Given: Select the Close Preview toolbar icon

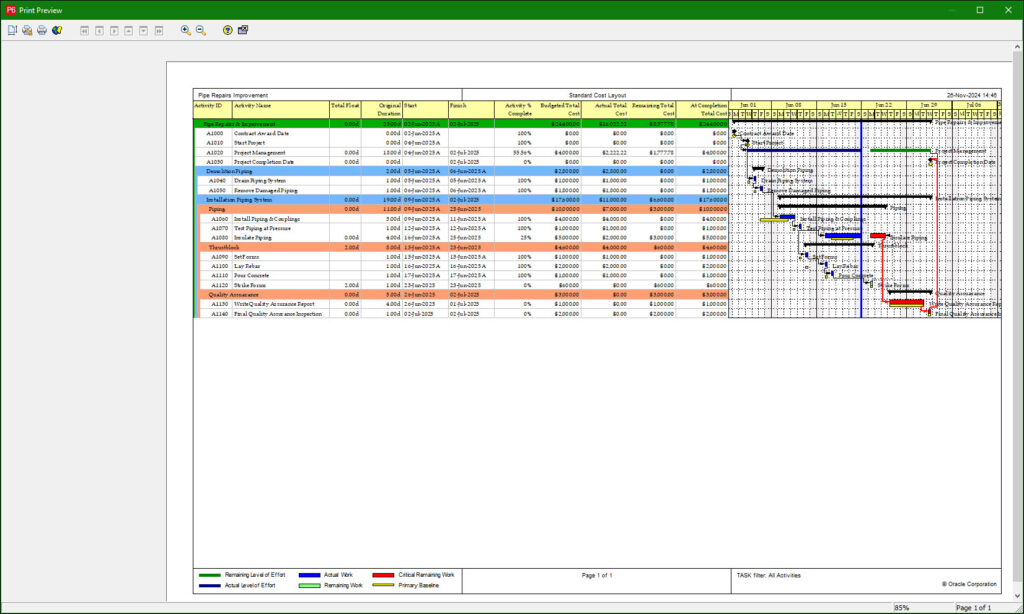Looking at the screenshot, I should [243, 30].
